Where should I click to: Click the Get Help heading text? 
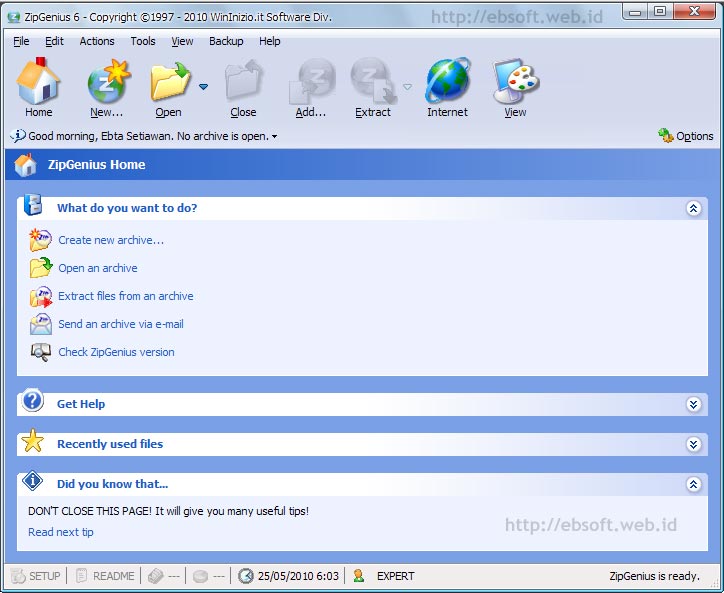tap(81, 404)
